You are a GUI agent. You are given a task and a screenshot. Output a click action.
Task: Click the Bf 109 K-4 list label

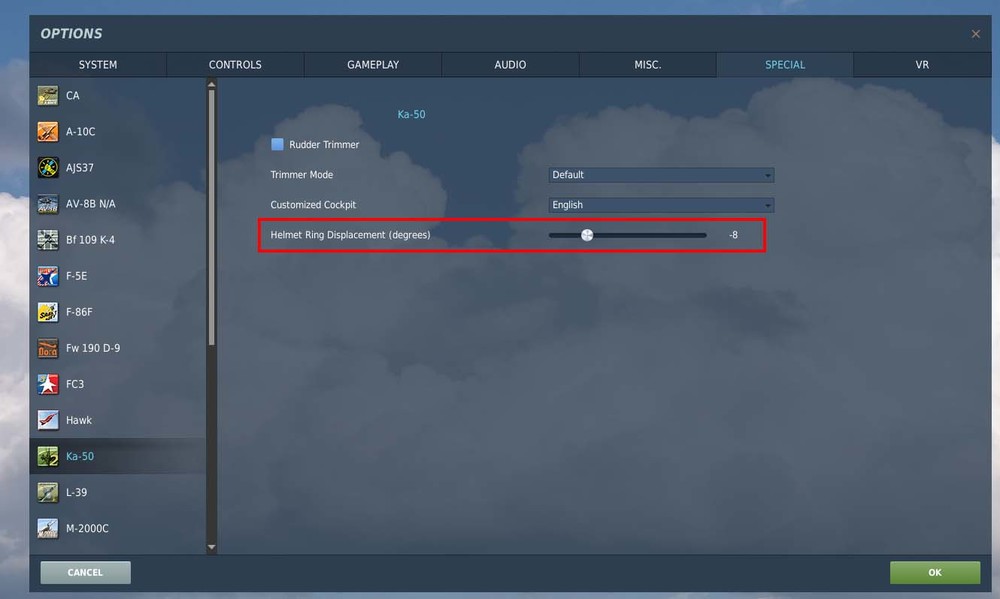point(91,240)
